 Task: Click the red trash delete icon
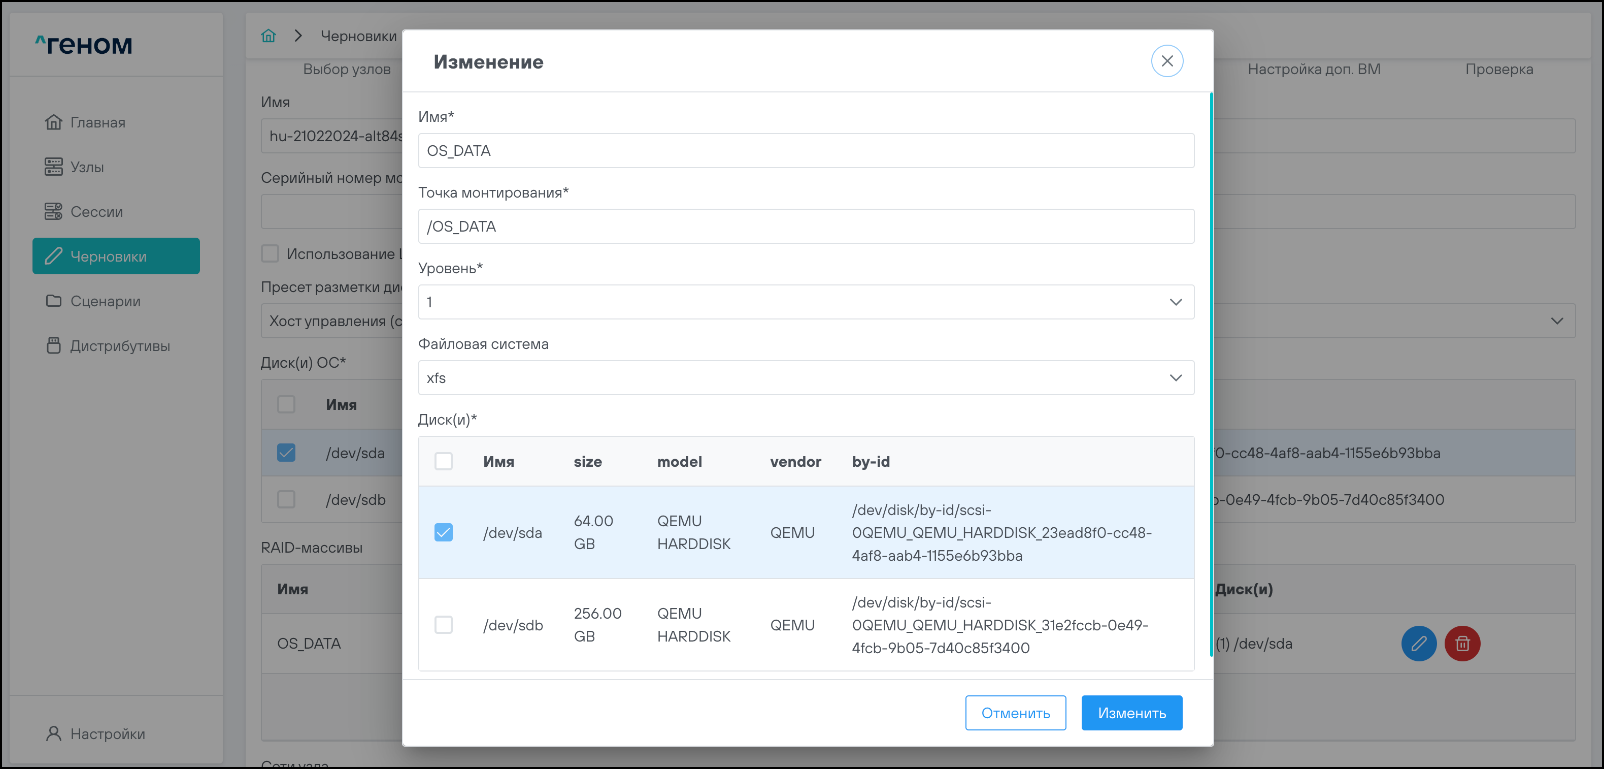click(1462, 644)
